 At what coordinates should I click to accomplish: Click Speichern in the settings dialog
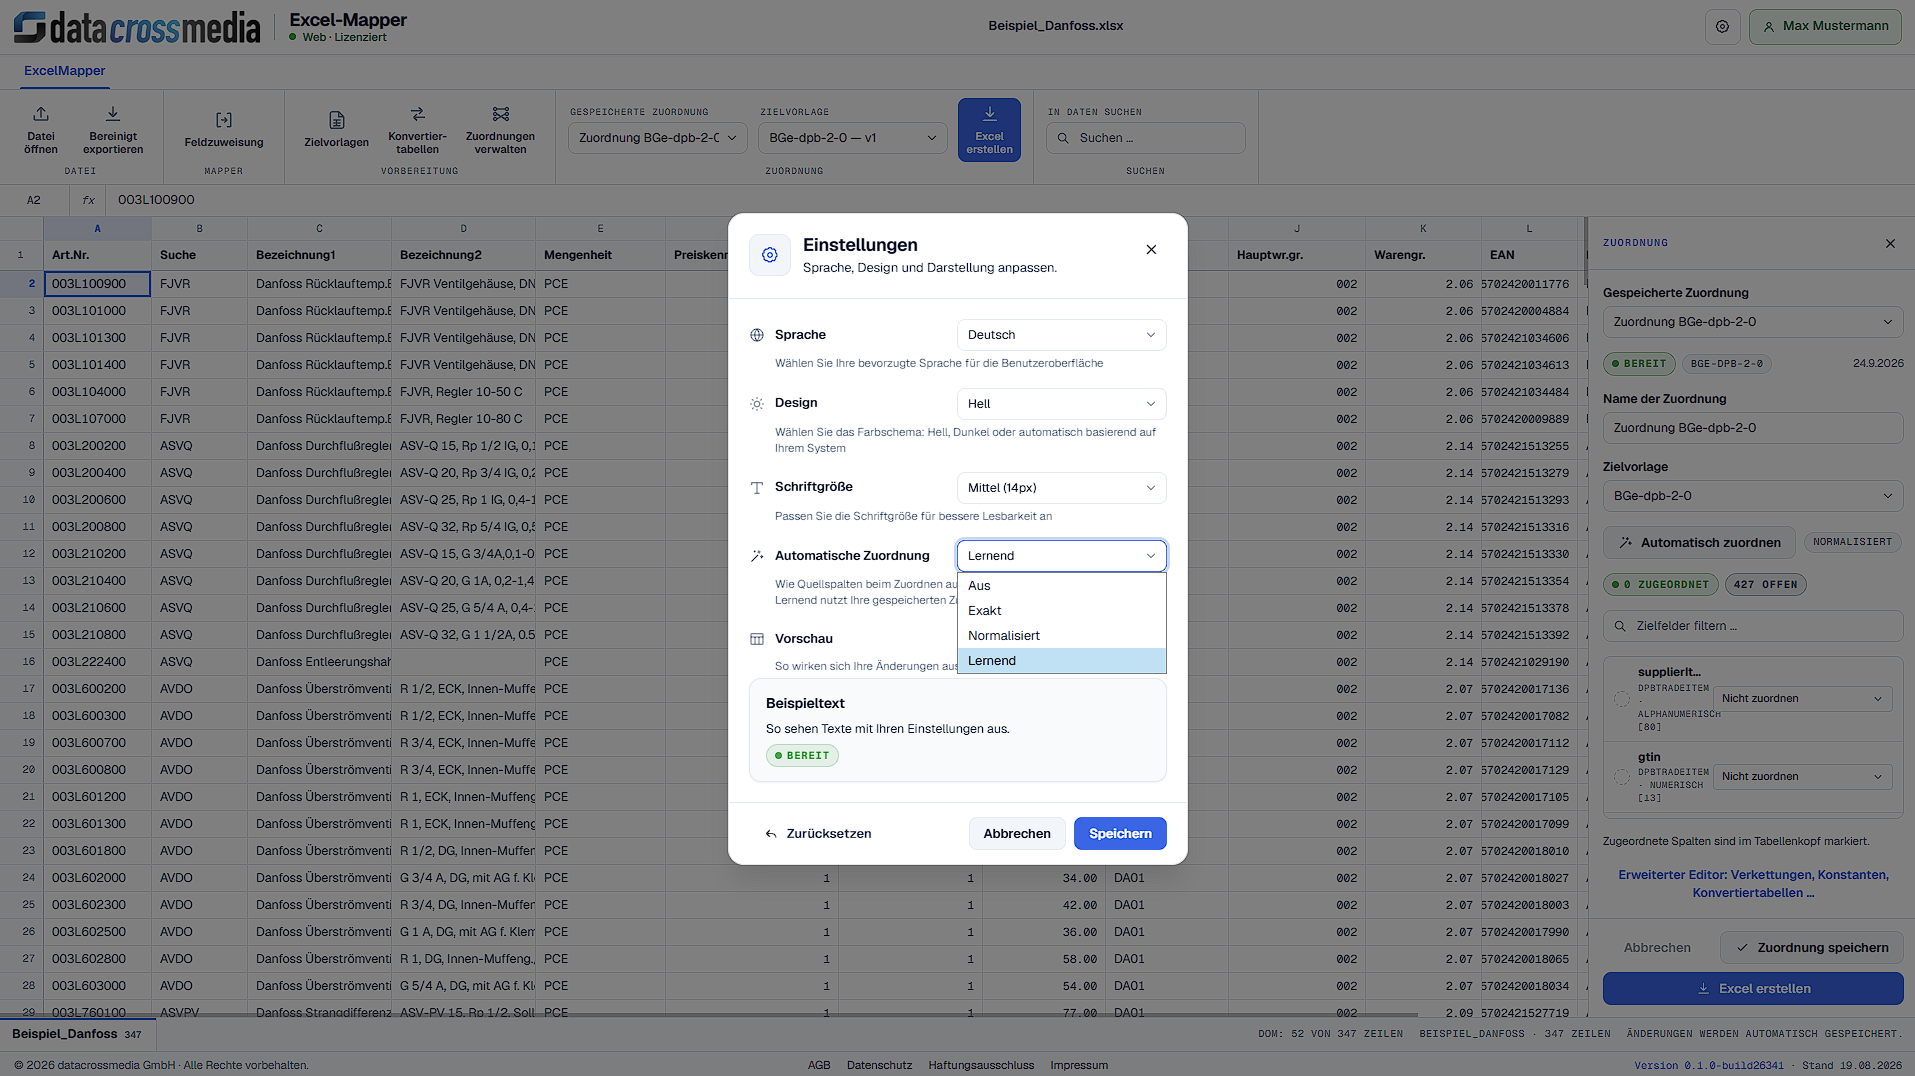coord(1120,834)
